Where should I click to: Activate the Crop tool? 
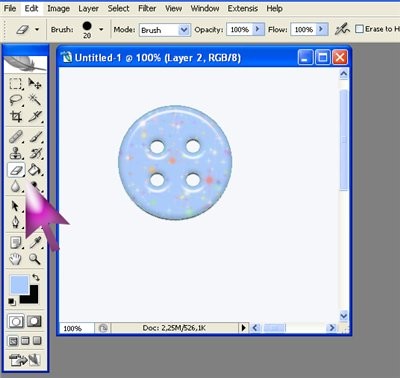[x=15, y=116]
